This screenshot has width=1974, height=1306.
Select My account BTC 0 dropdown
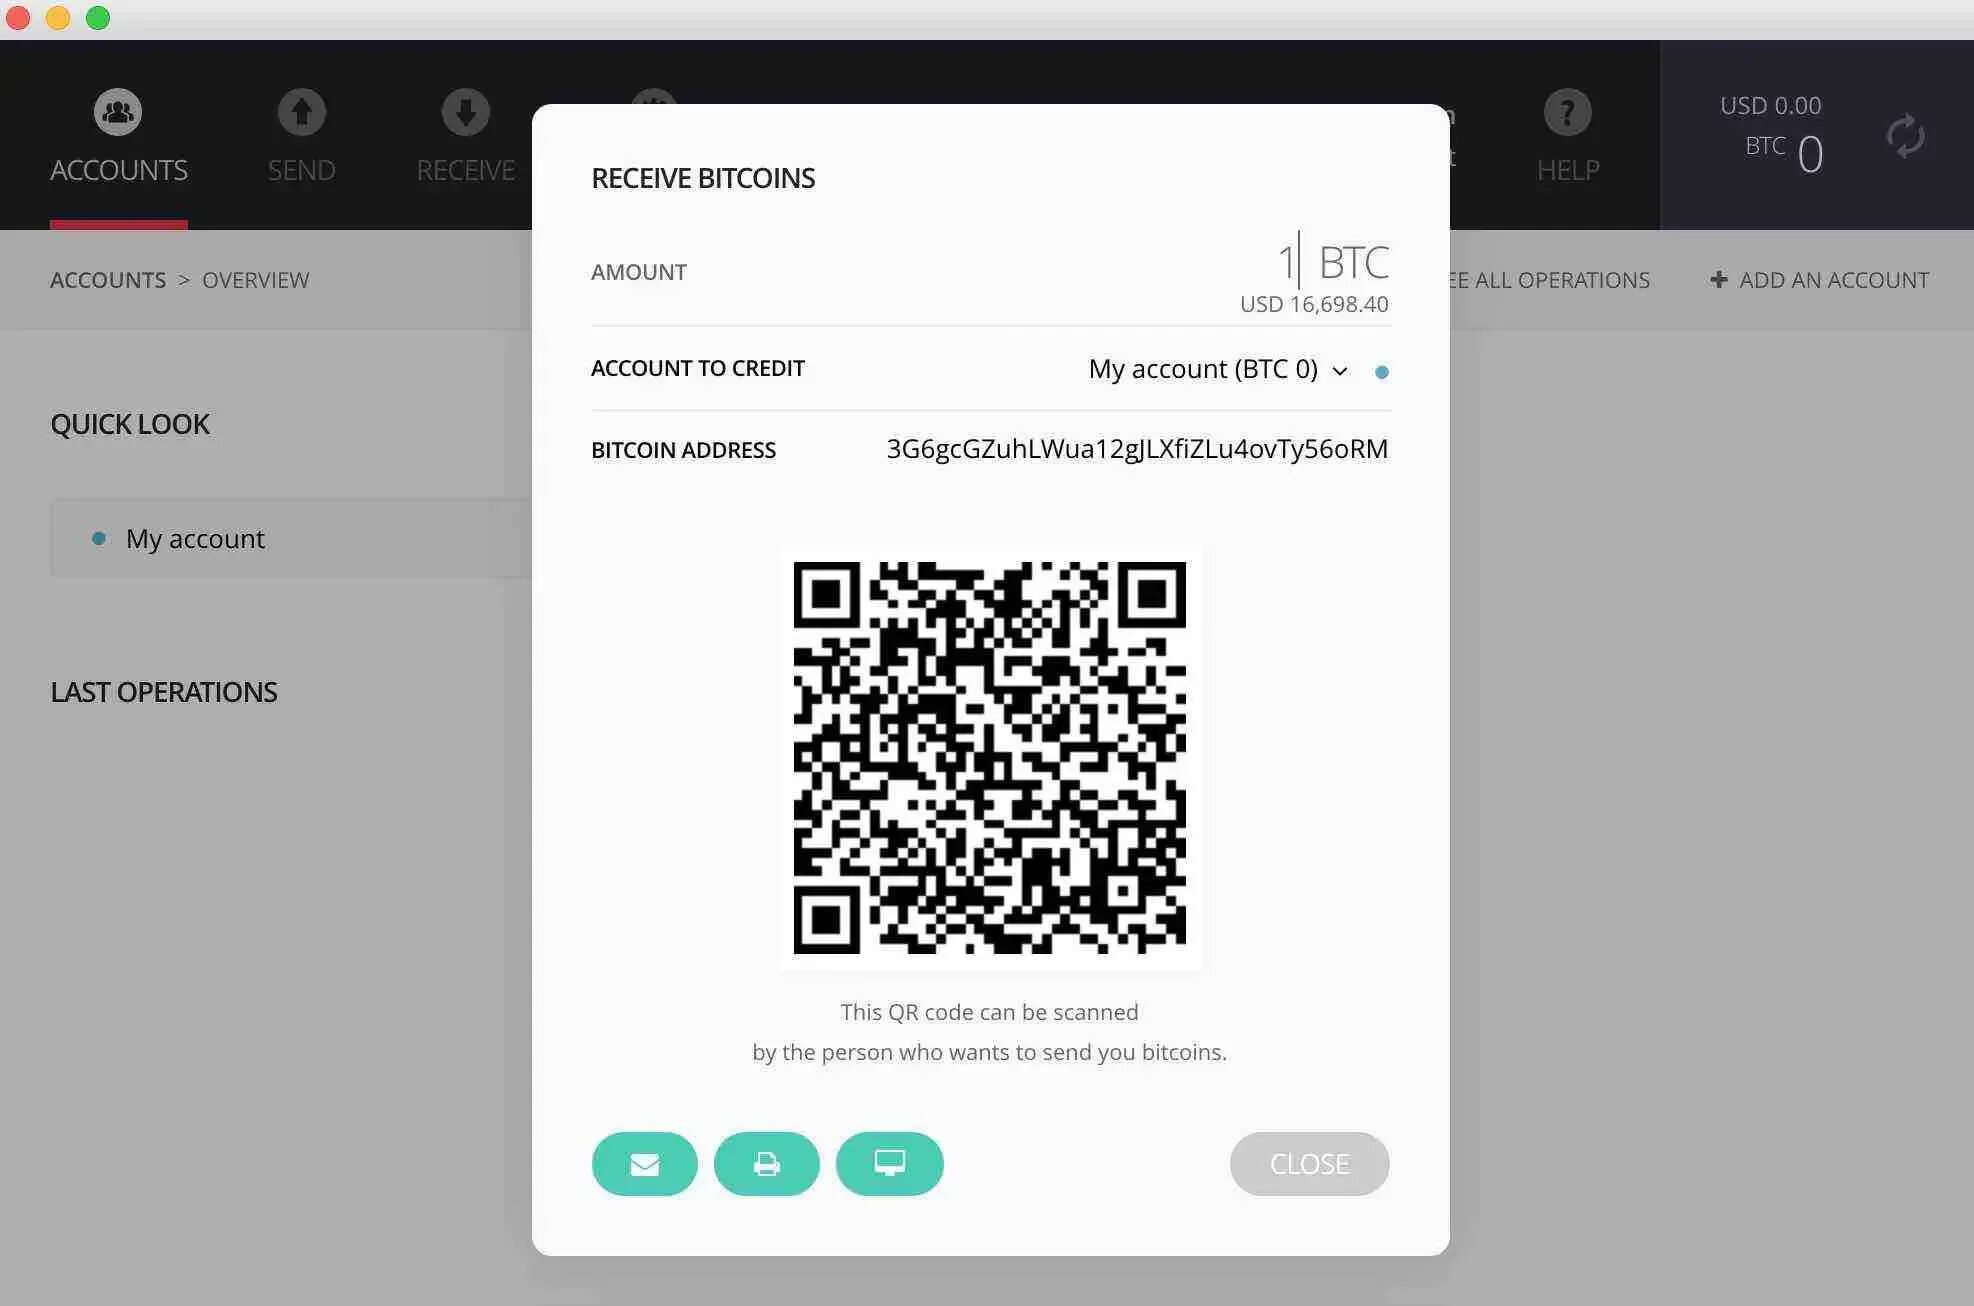click(x=1218, y=369)
